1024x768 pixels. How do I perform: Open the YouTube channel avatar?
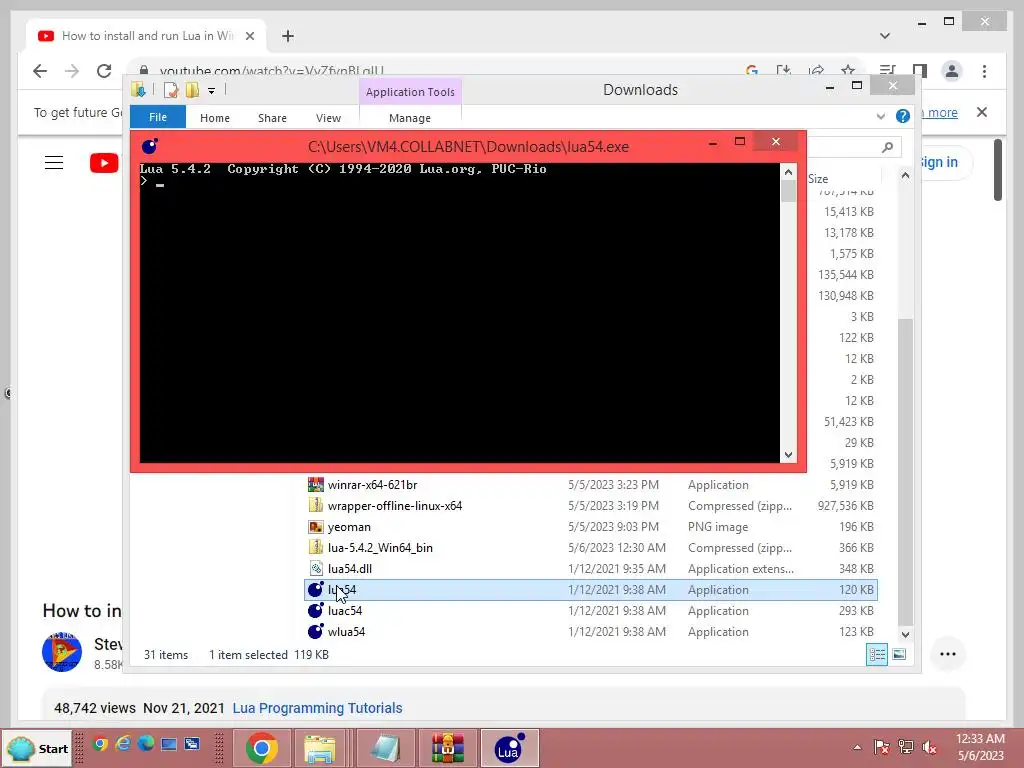62,652
